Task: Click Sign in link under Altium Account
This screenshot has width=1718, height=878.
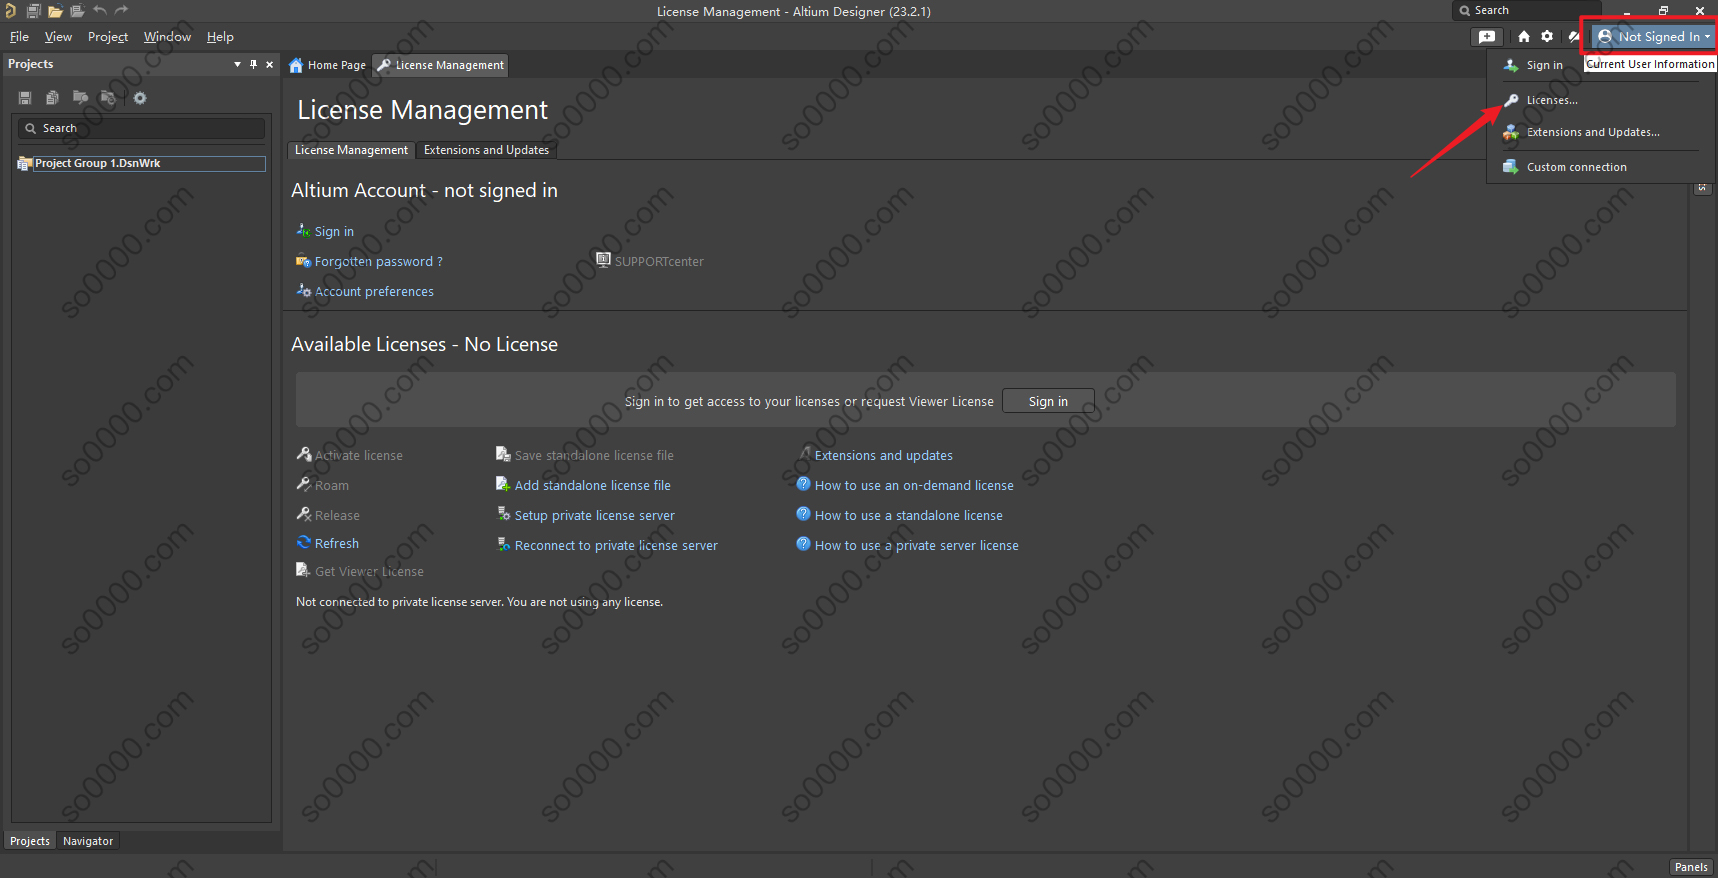Action: click(x=334, y=231)
